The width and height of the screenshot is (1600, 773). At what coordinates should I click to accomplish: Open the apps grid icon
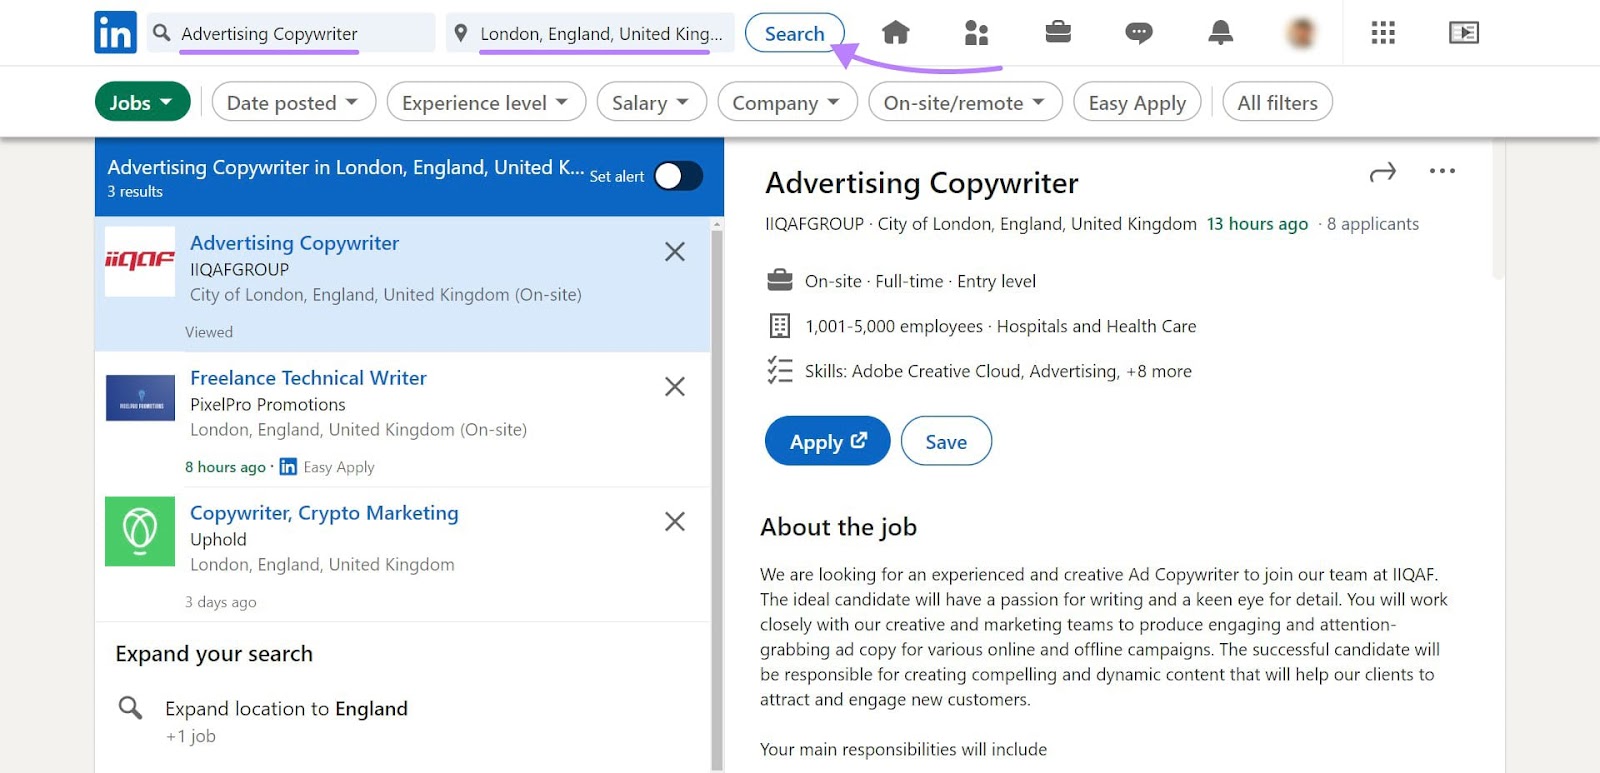tap(1382, 31)
